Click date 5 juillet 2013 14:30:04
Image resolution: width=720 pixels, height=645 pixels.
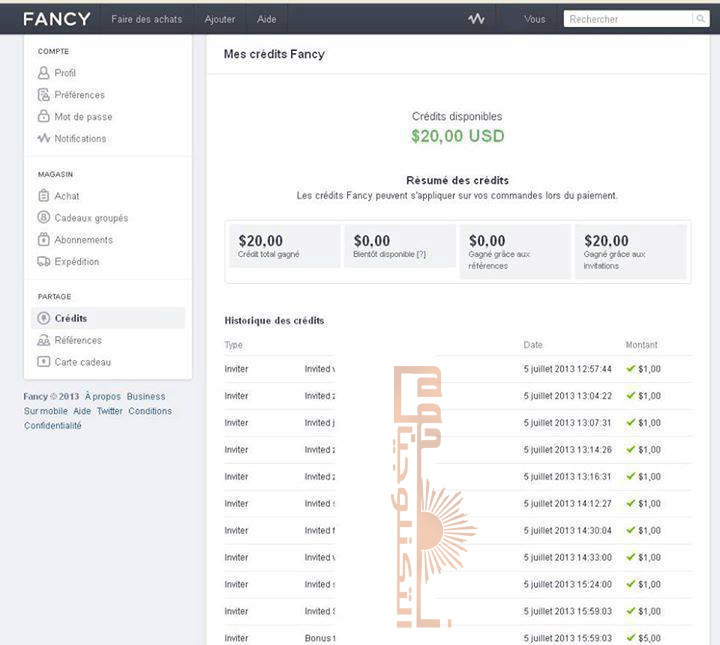(x=568, y=531)
